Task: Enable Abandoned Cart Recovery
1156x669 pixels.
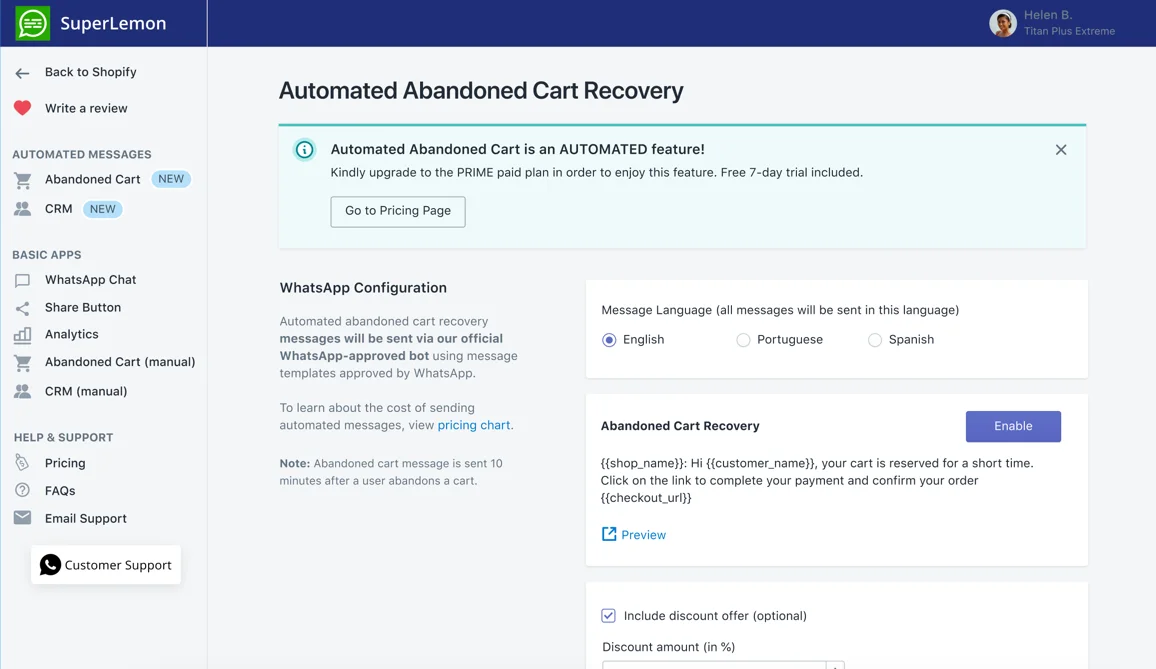Action: (1012, 426)
